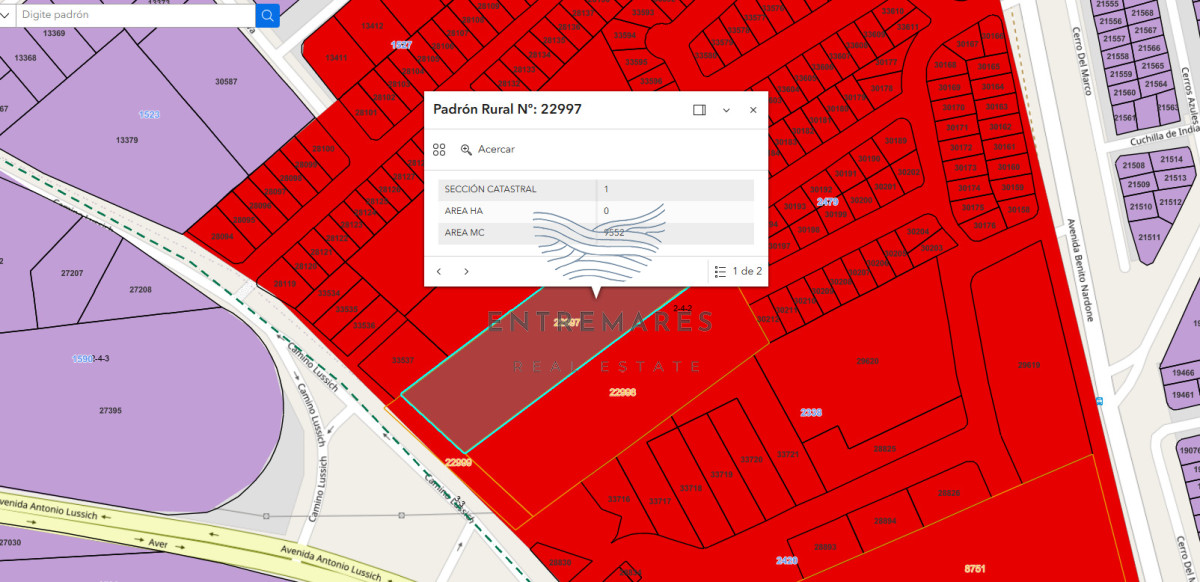The width and height of the screenshot is (1200, 582).
Task: Click the purple parcel 27395
Action: (x=110, y=411)
